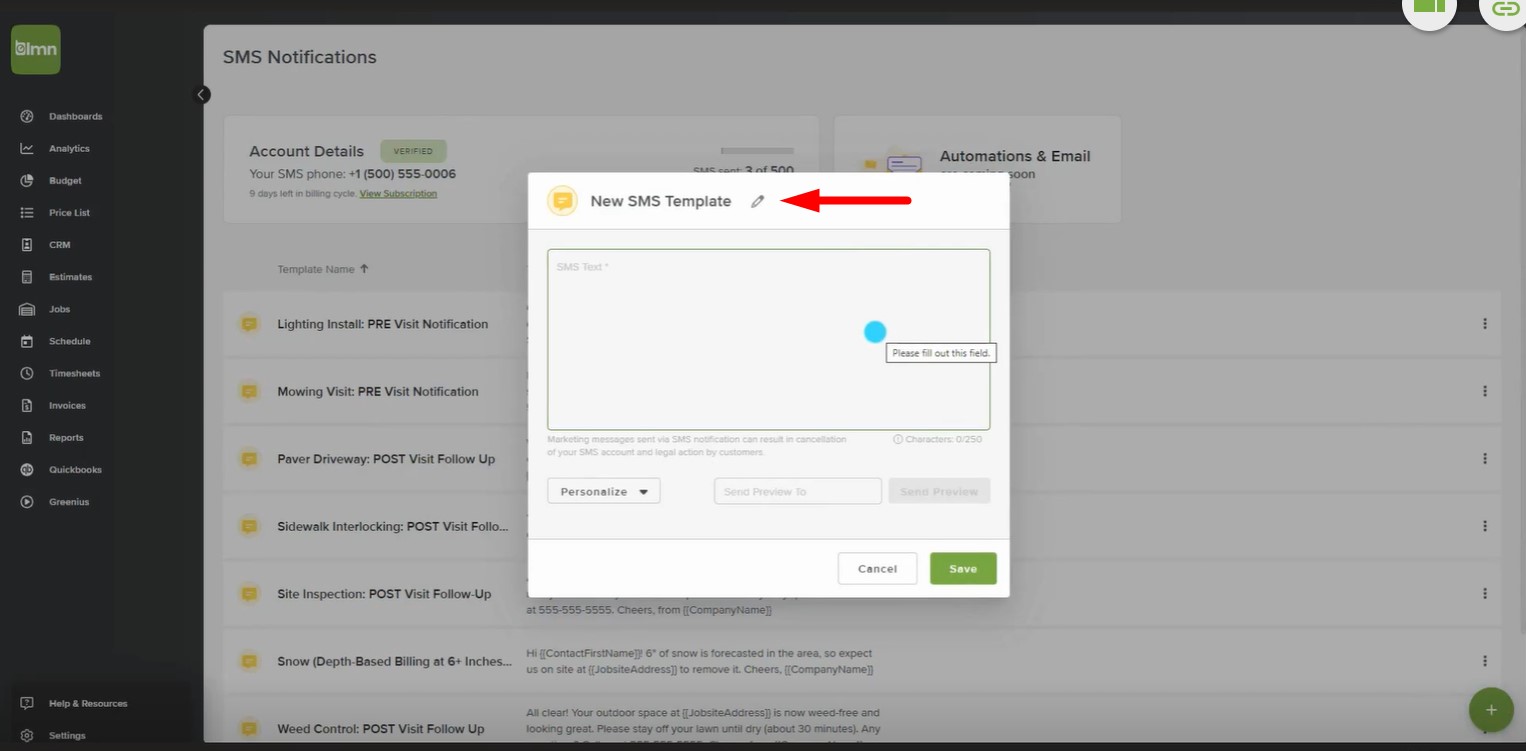1526x751 pixels.
Task: Click the Greenius play icon
Action: pos(27,501)
